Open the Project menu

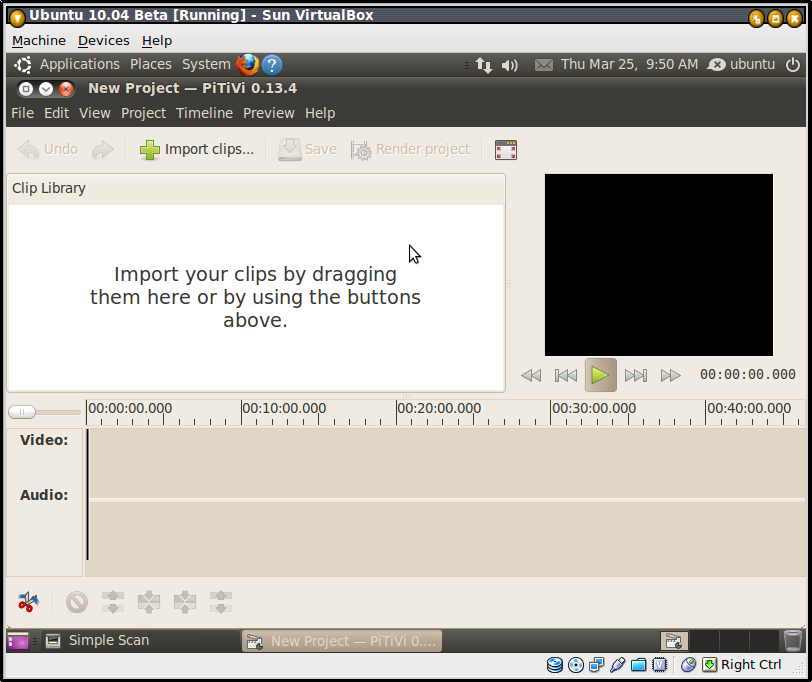pos(143,113)
